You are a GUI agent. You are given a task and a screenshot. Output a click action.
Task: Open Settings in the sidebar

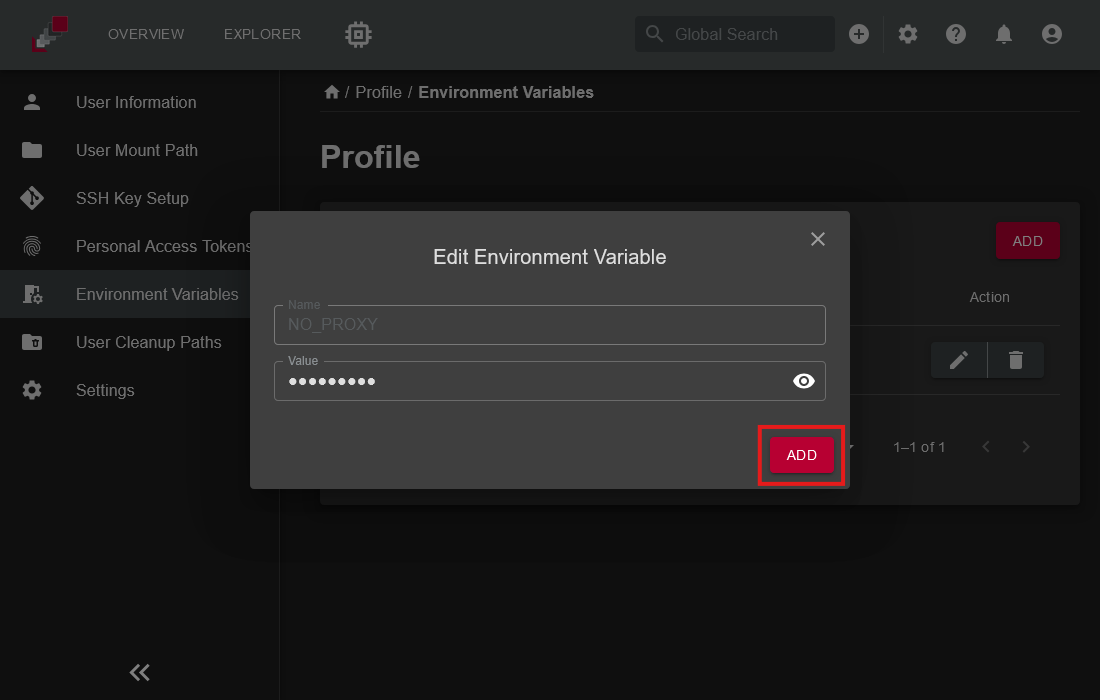(x=140, y=391)
